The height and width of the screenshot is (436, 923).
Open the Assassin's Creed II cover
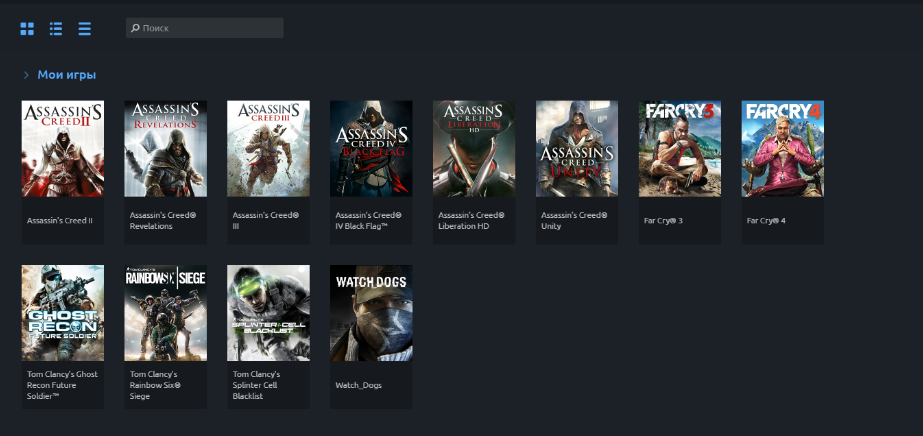coord(63,148)
